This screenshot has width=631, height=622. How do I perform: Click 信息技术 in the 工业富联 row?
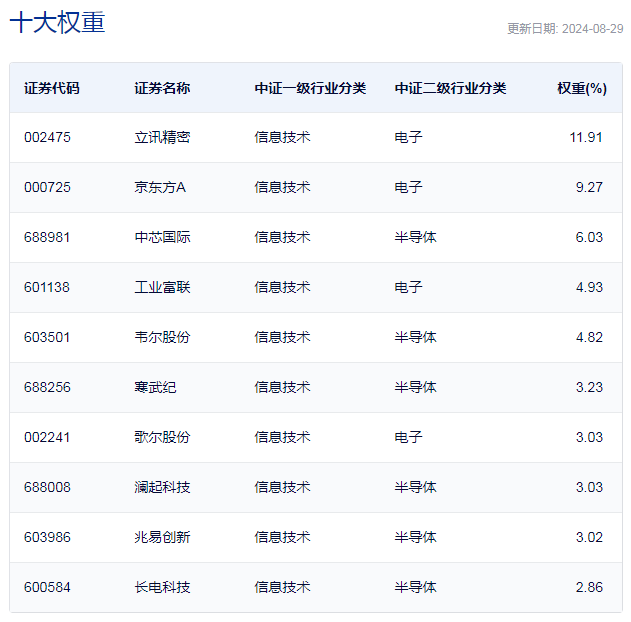coord(283,287)
